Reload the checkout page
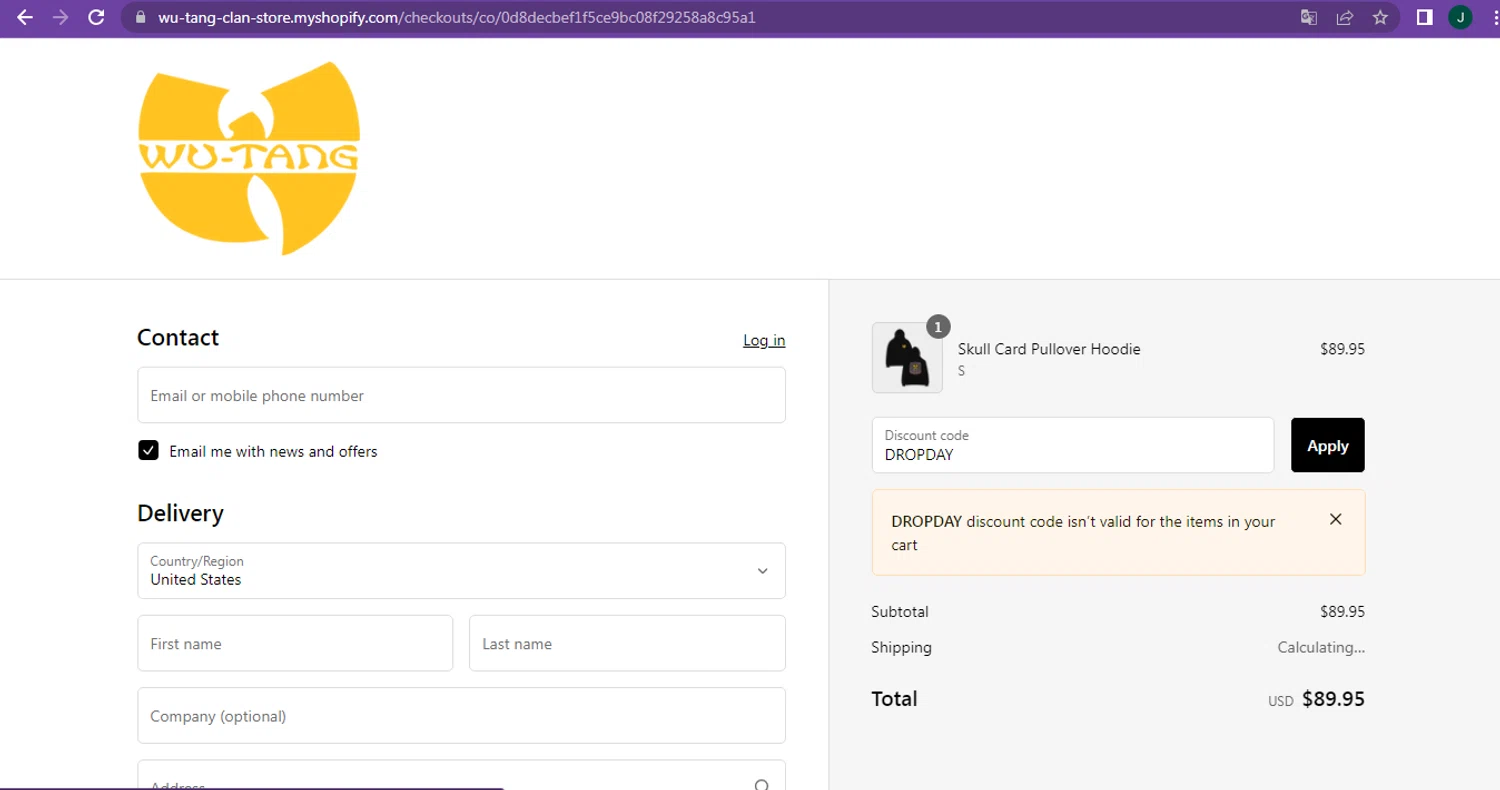Image resolution: width=1500 pixels, height=790 pixels. tap(96, 17)
